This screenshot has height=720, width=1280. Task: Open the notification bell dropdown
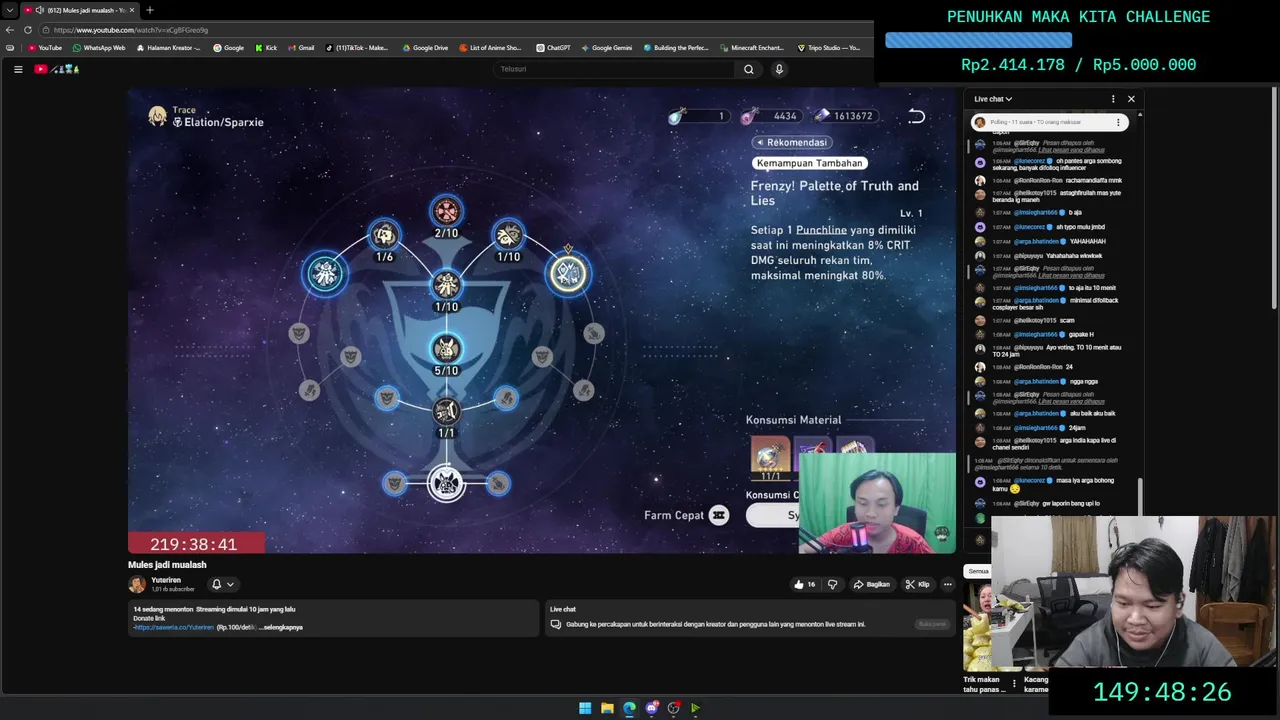tap(222, 584)
